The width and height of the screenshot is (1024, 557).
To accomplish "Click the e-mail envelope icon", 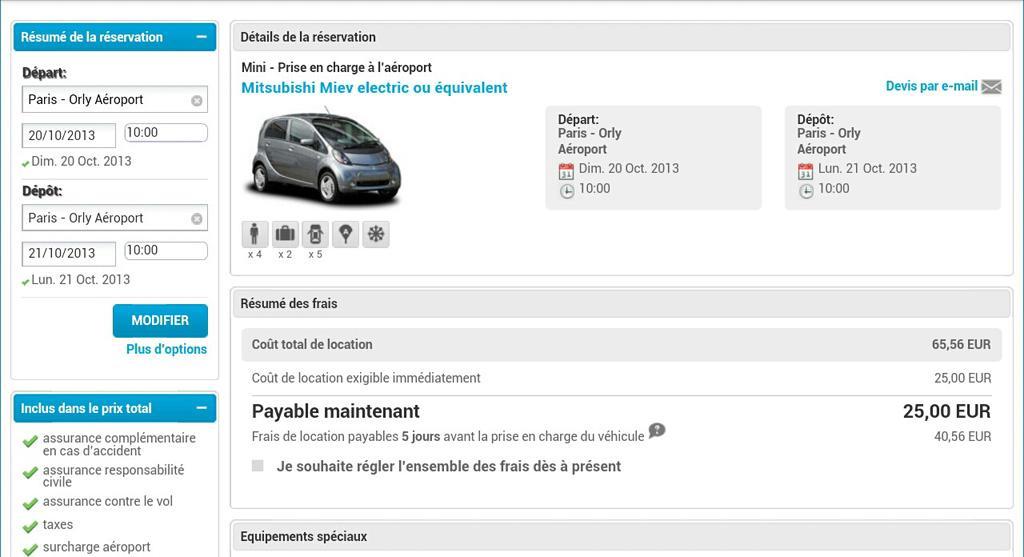I will pyautogui.click(x=991, y=86).
